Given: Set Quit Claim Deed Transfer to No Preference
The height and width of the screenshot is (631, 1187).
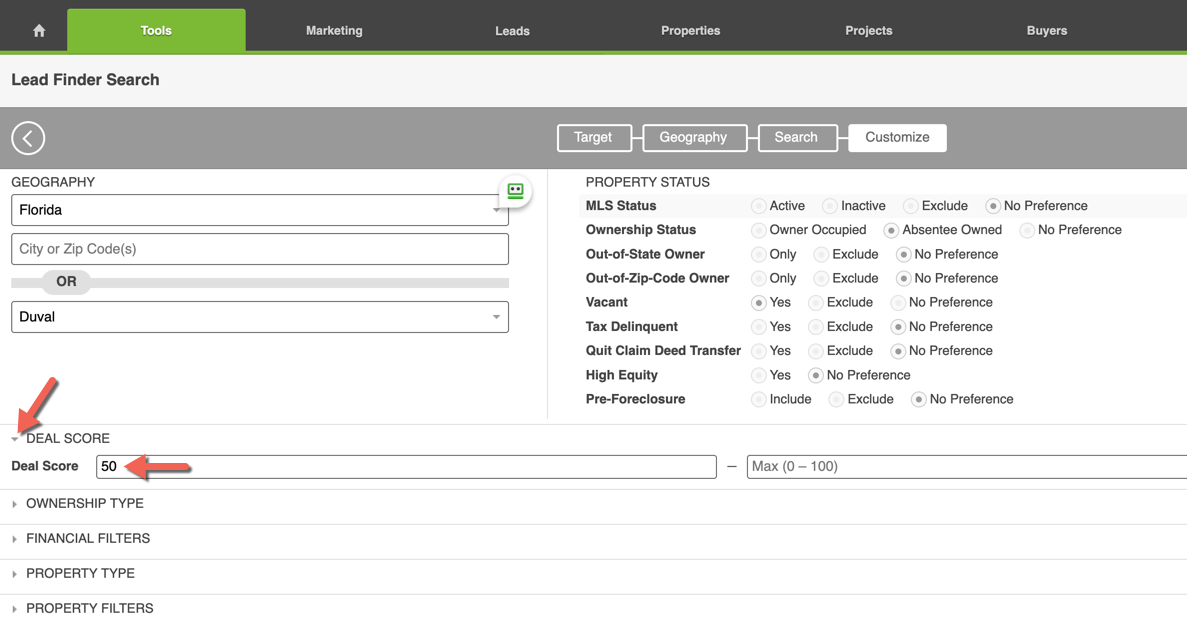Looking at the screenshot, I should pyautogui.click(x=898, y=351).
